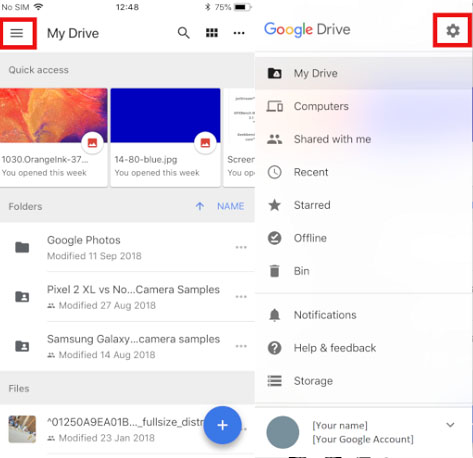This screenshot has width=473, height=458.
Task: Tap the account profile avatar
Action: 283,432
